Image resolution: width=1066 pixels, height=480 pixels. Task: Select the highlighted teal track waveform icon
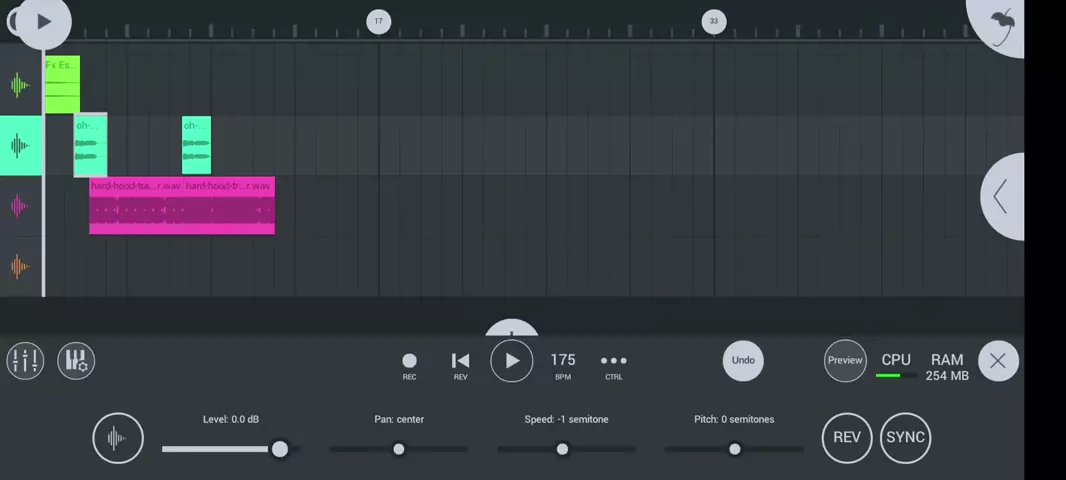coord(20,146)
